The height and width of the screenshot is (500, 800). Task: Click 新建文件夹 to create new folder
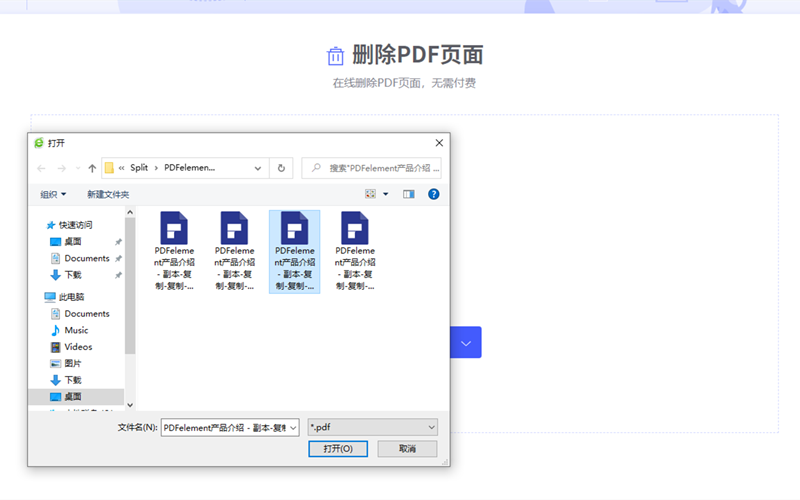[x=108, y=194]
